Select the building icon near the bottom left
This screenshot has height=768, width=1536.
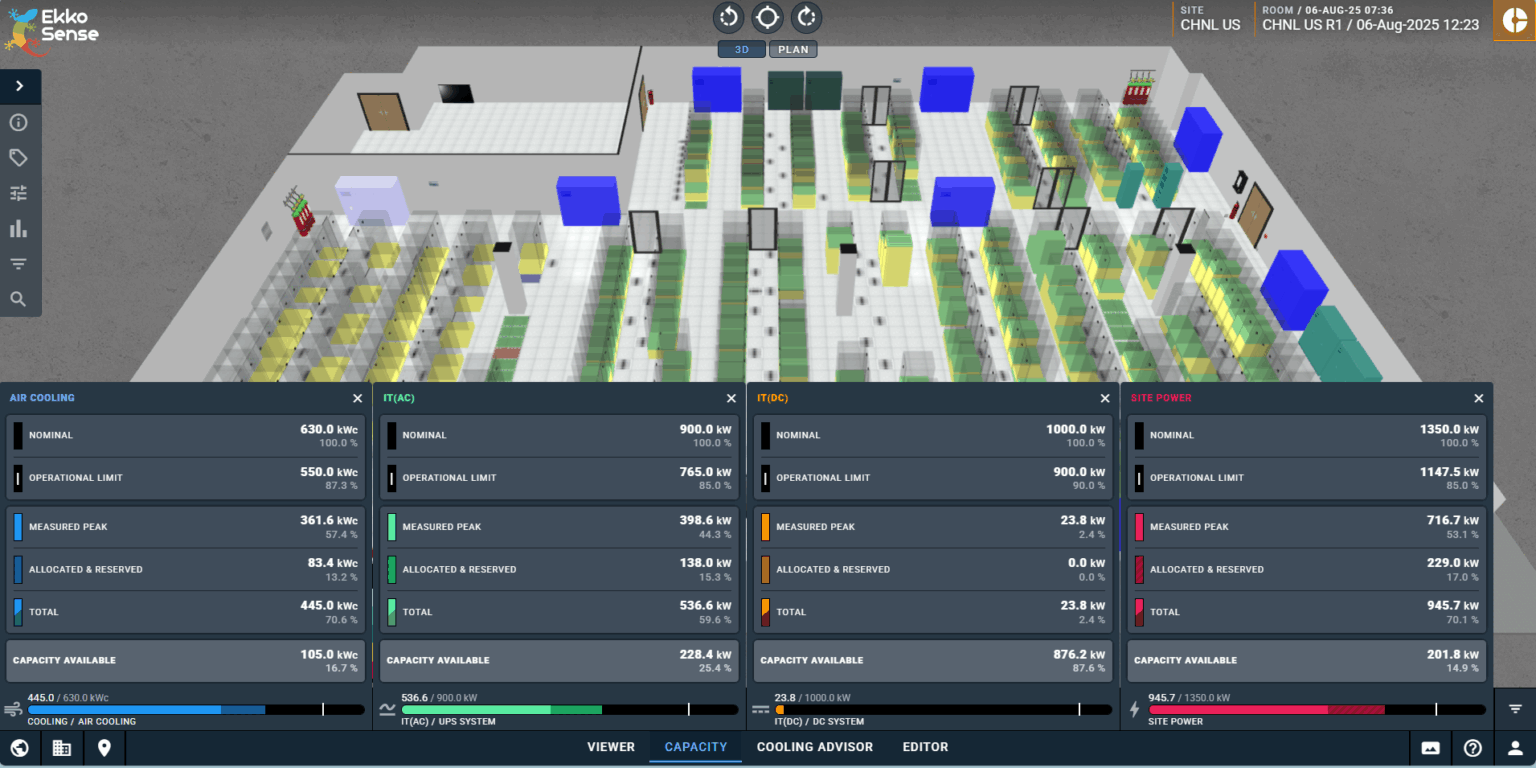click(x=62, y=747)
